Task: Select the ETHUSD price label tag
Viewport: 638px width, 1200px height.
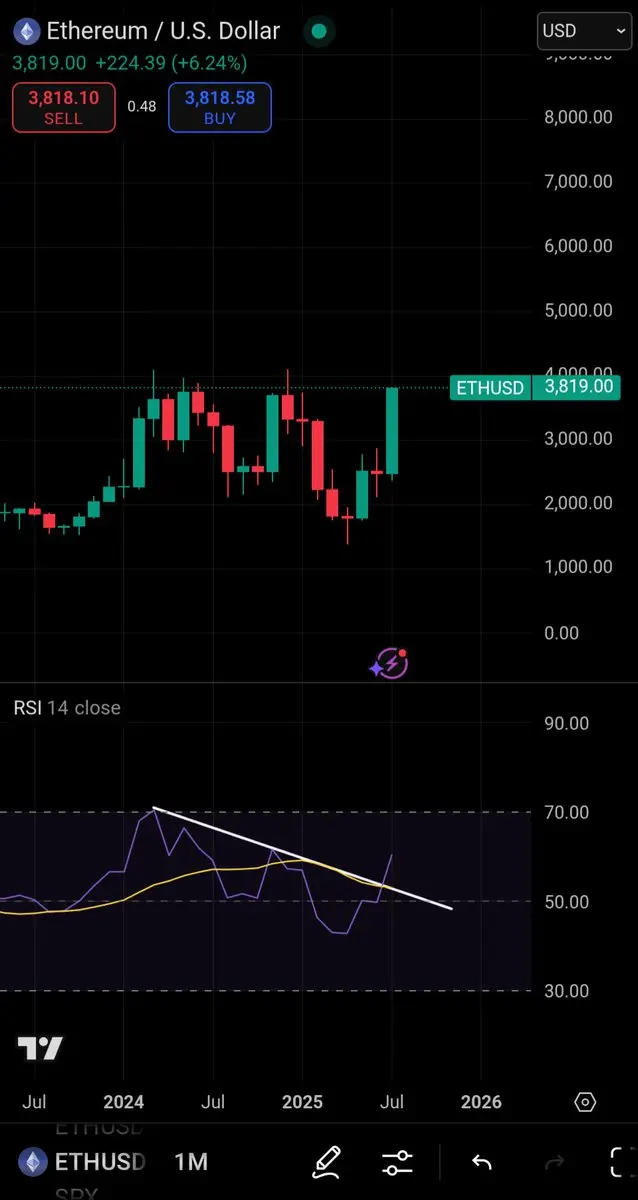Action: coord(490,388)
